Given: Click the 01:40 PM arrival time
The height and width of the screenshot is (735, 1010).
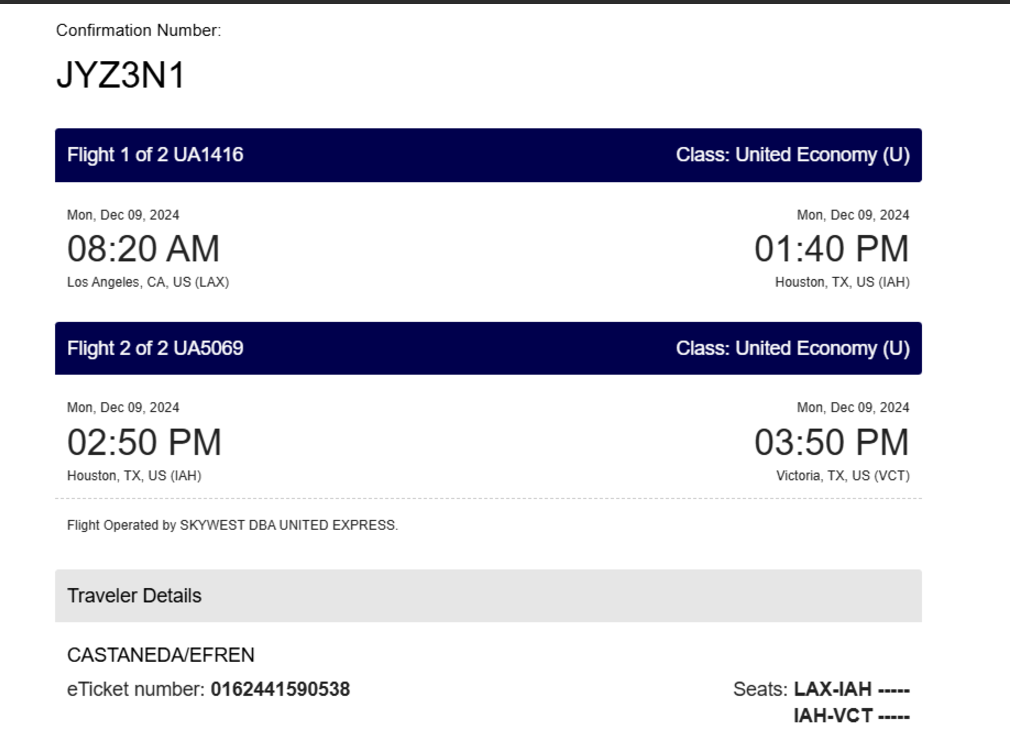Looking at the screenshot, I should [832, 249].
